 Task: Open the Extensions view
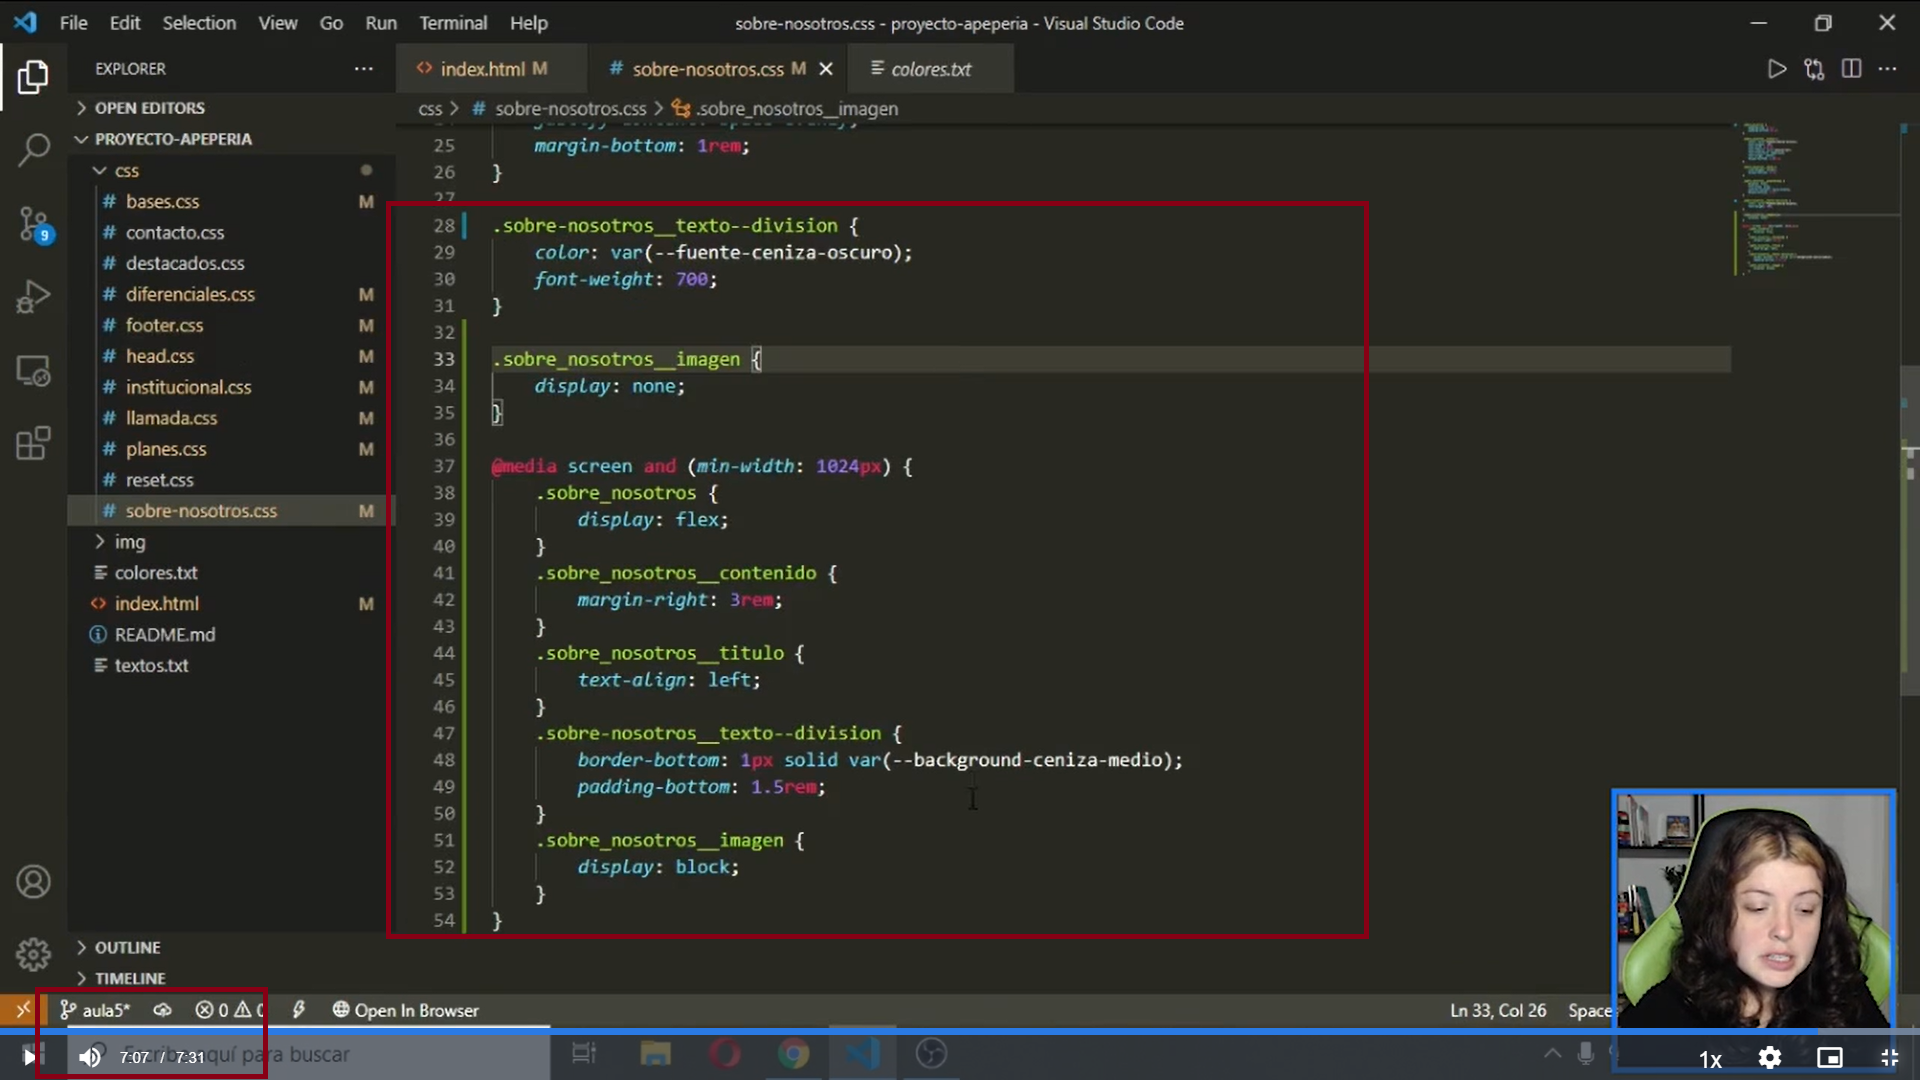[33, 443]
